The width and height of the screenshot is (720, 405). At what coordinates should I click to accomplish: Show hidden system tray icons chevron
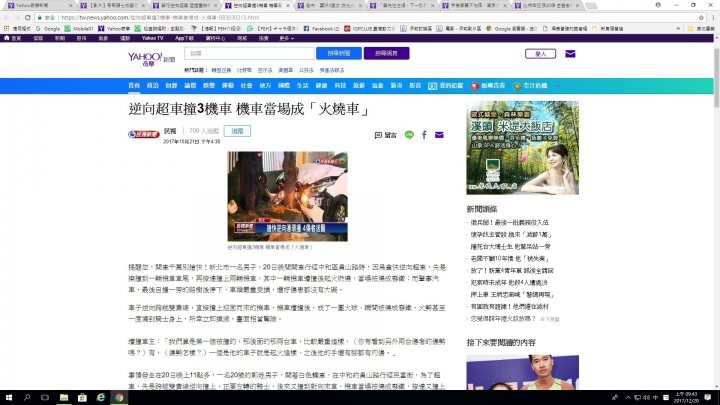tap(628, 398)
